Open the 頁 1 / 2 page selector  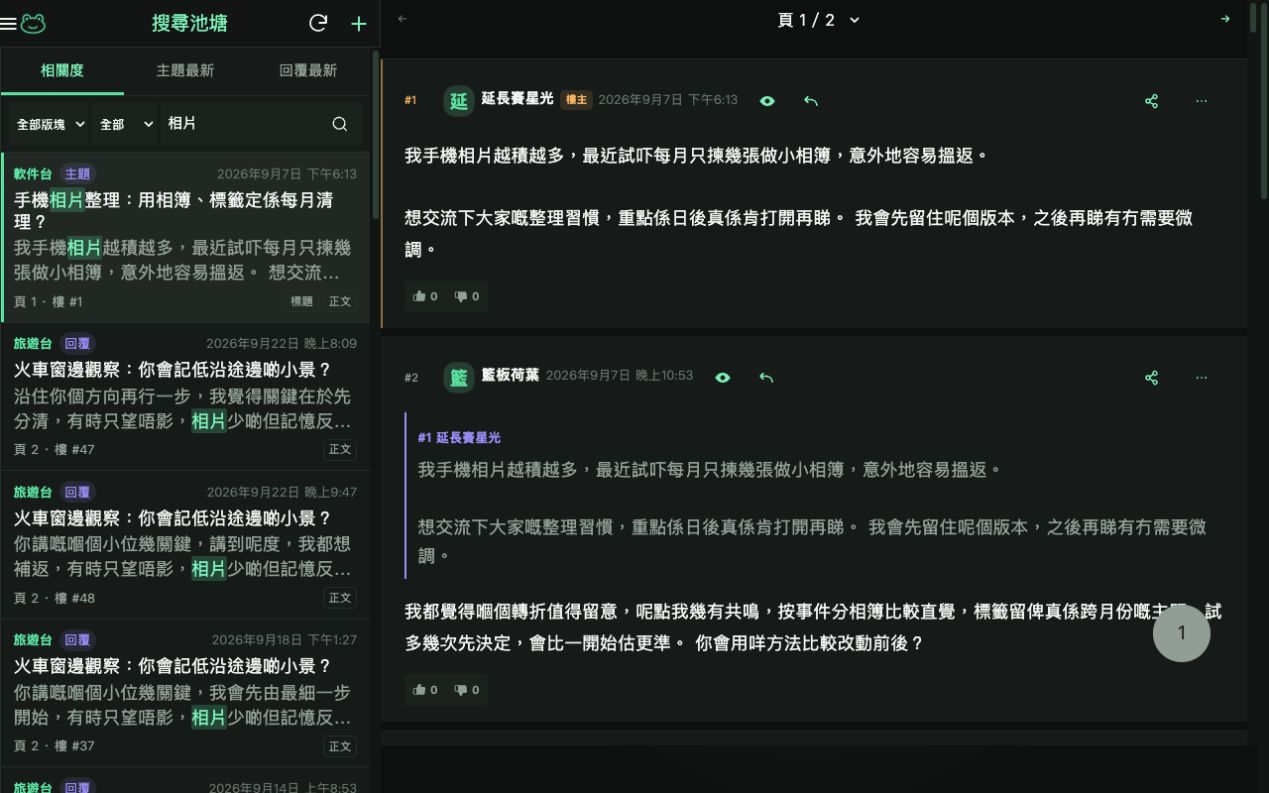(x=819, y=20)
